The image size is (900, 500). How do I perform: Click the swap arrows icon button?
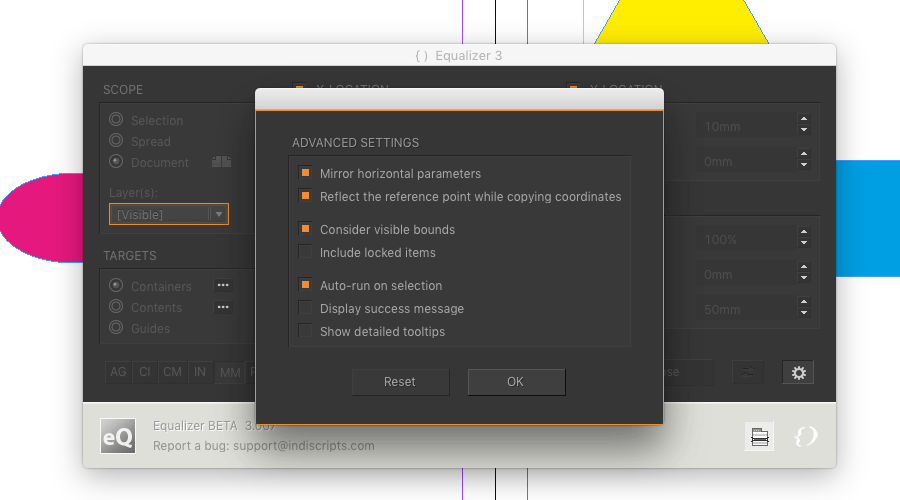pos(747,373)
